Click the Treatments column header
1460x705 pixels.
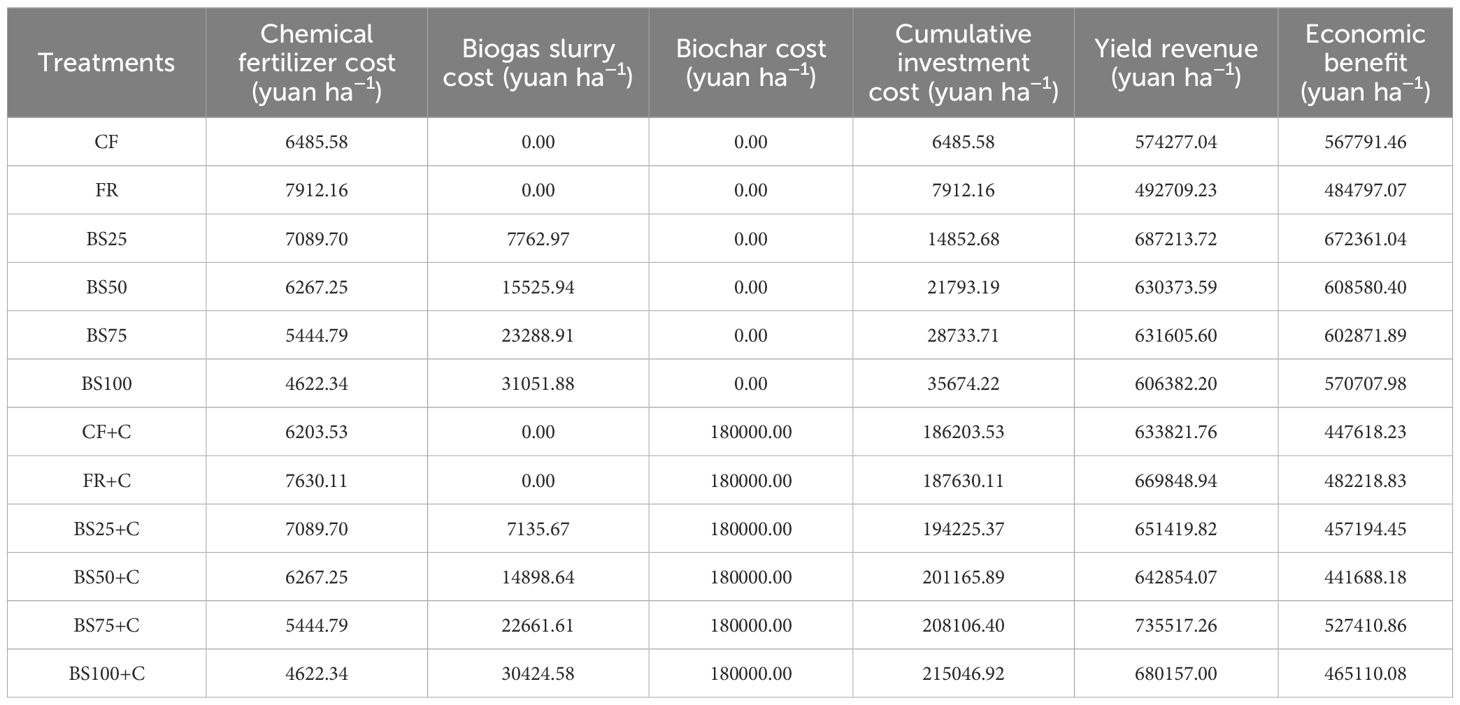point(106,62)
